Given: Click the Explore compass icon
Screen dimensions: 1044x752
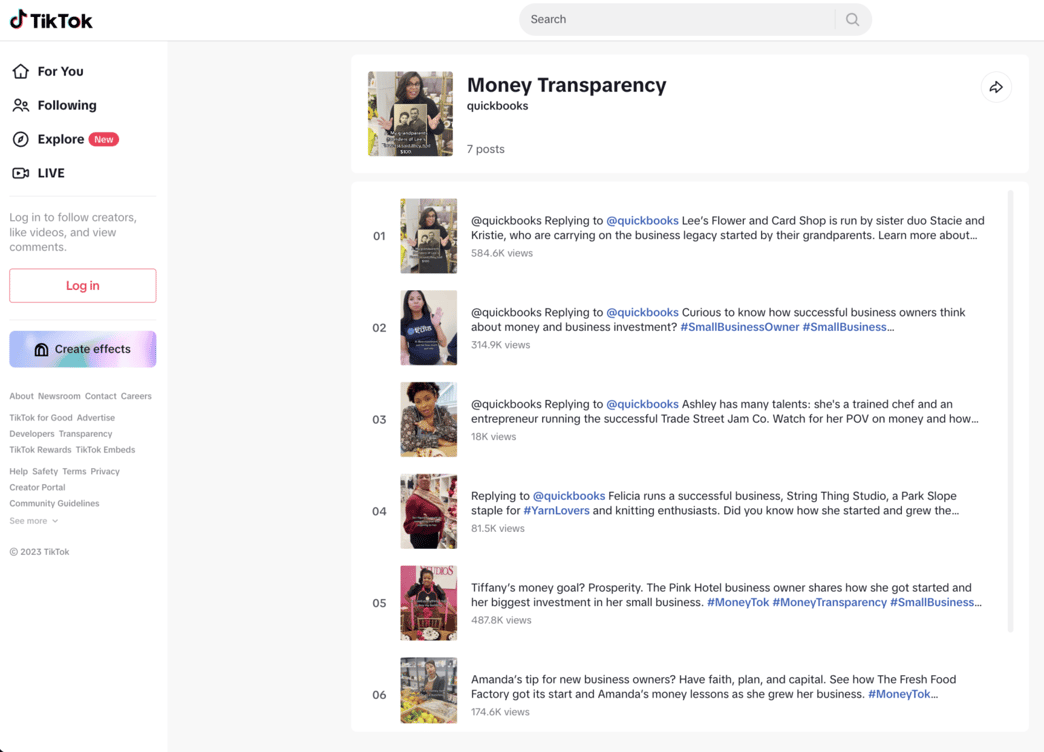Looking at the screenshot, I should click(21, 139).
